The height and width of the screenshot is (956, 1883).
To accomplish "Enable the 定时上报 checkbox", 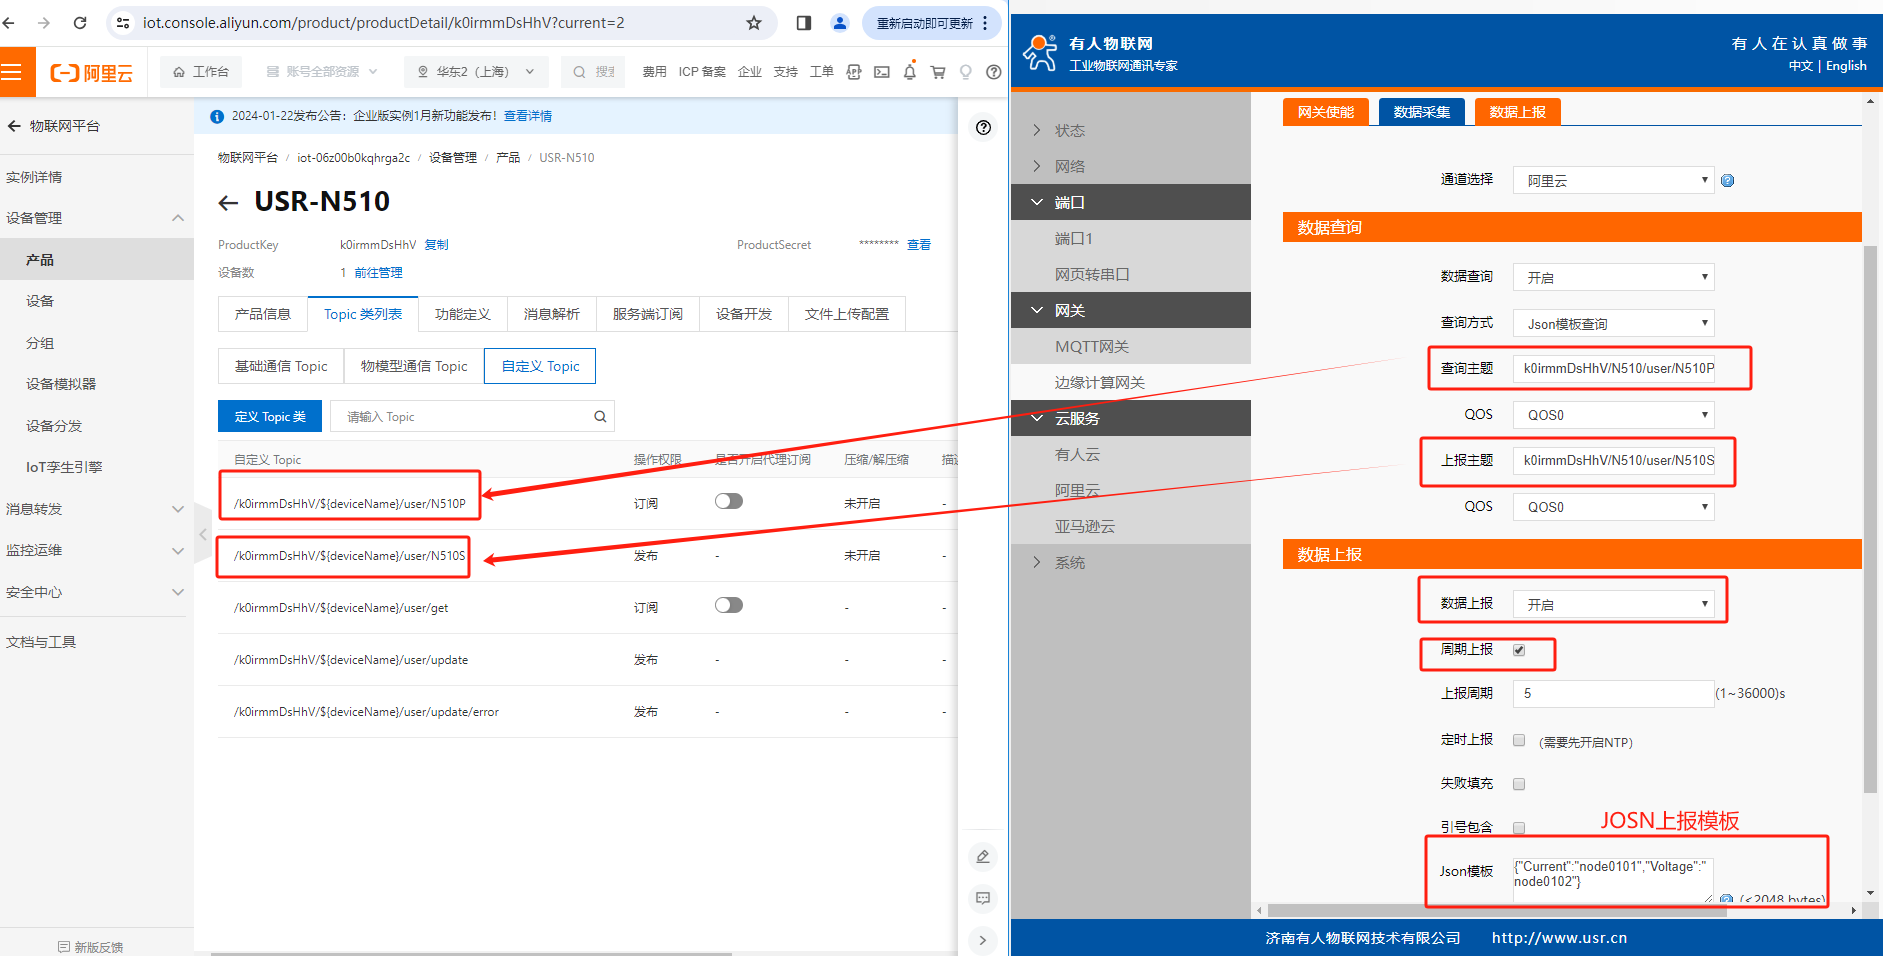I will coord(1519,740).
